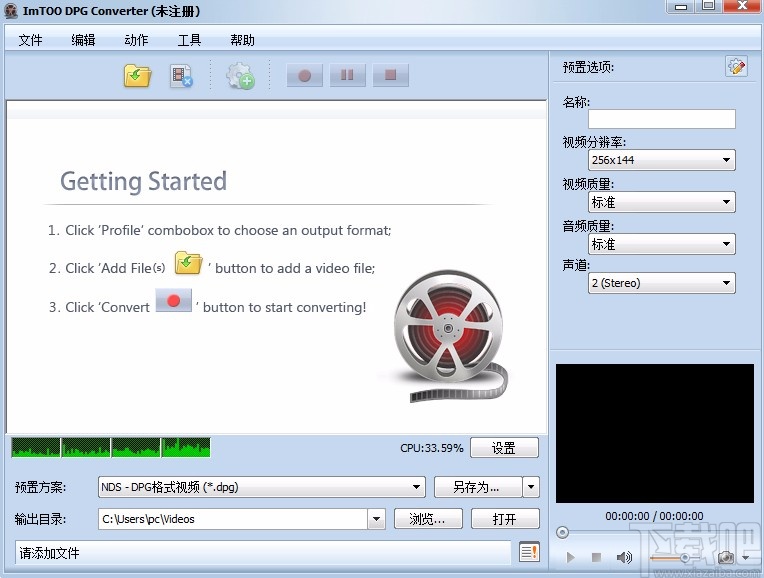Take a snapshot with the camera icon
Screen dimensions: 764x578
[x=726, y=557]
